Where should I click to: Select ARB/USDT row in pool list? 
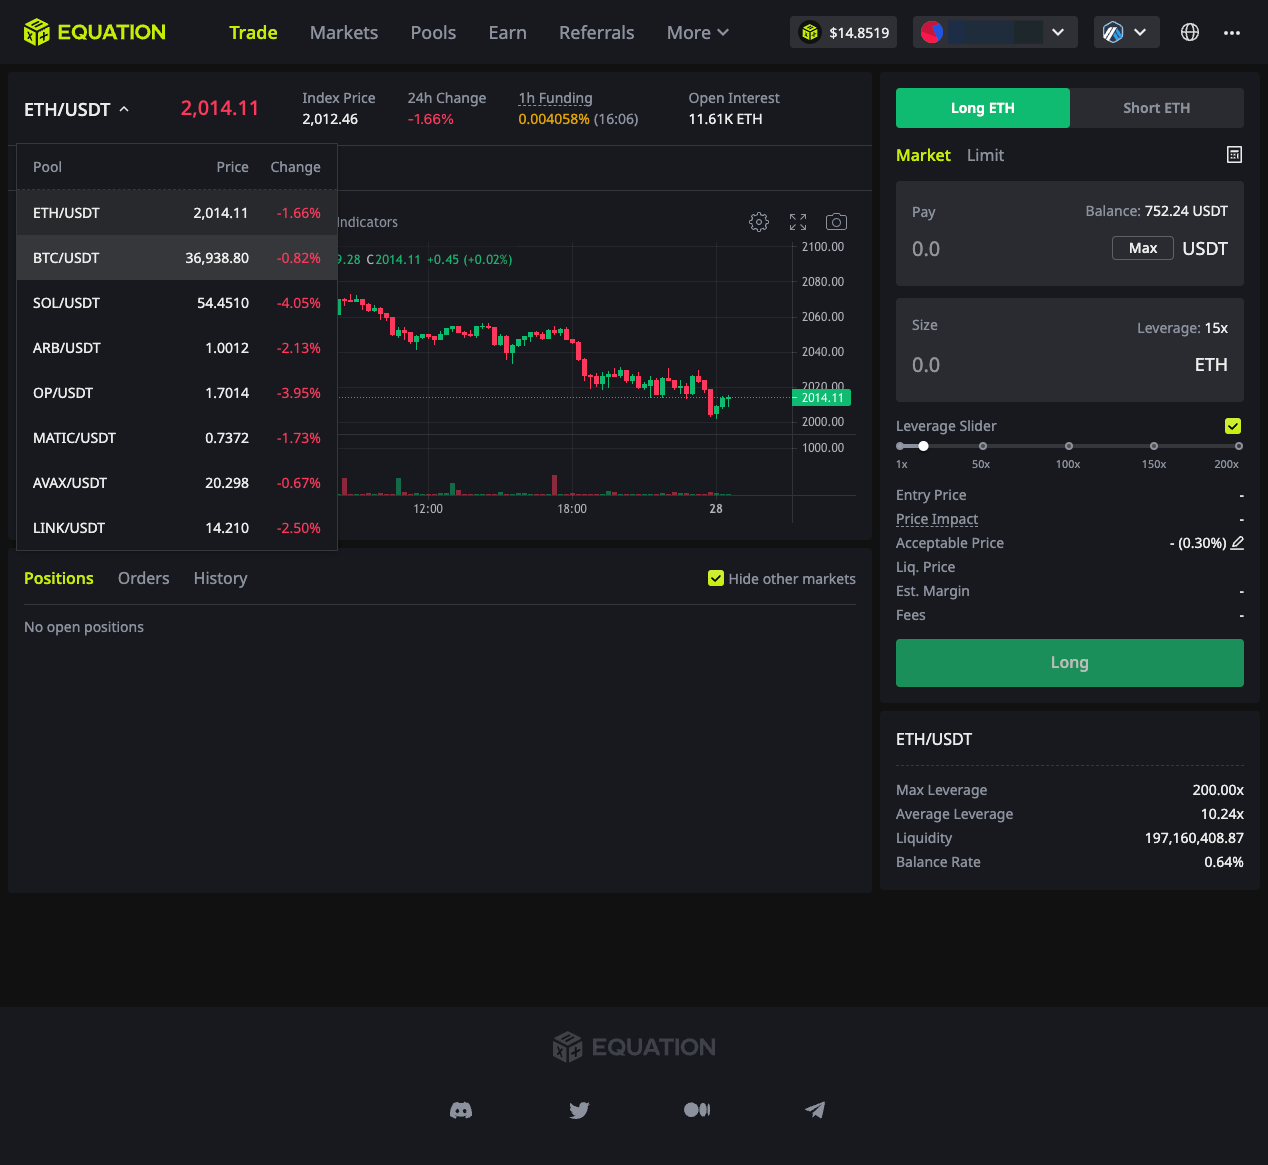pos(177,348)
